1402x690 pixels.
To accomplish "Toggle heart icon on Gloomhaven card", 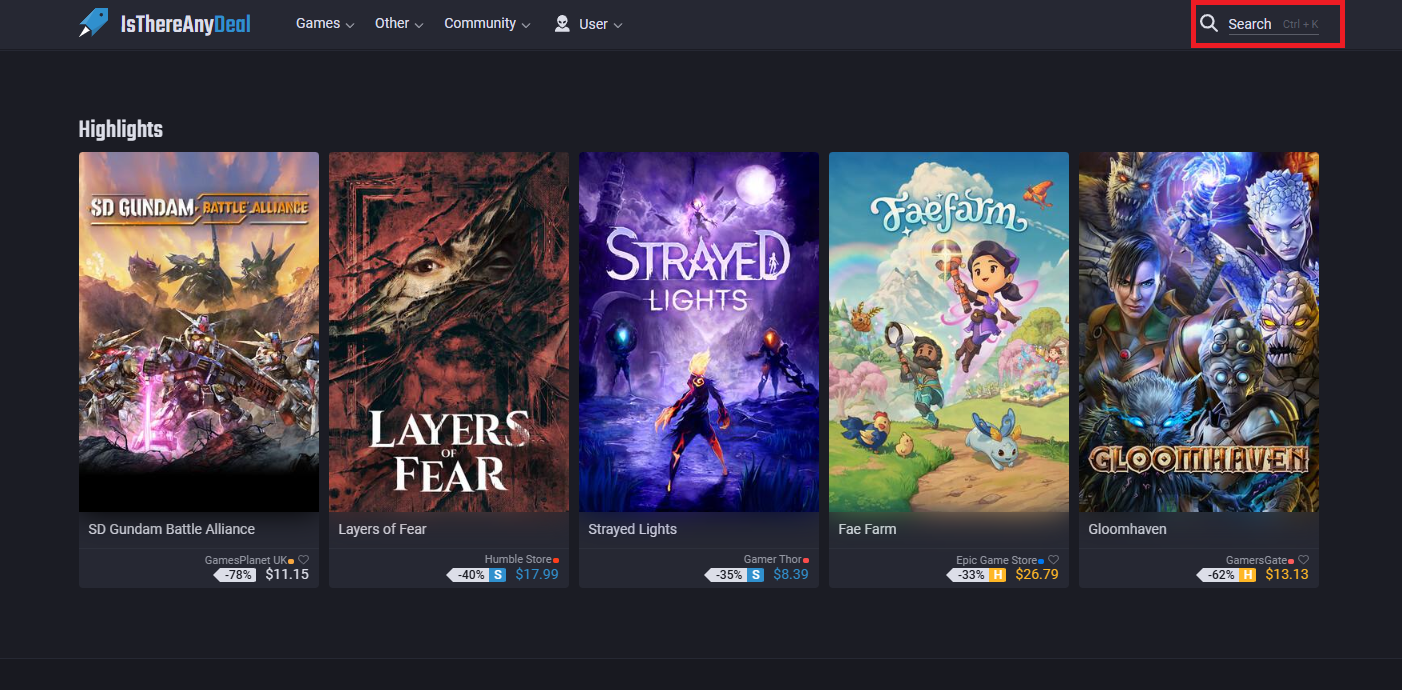I will 1304,560.
